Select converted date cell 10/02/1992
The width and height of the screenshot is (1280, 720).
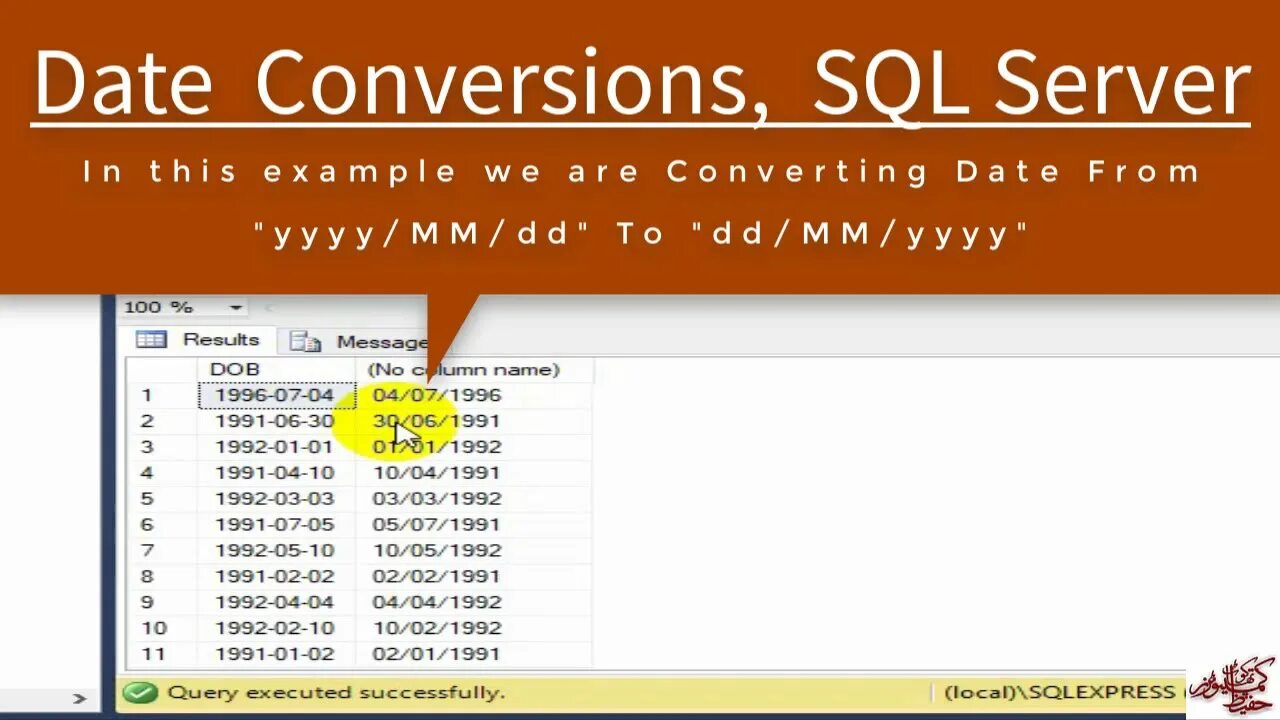[x=474, y=629]
